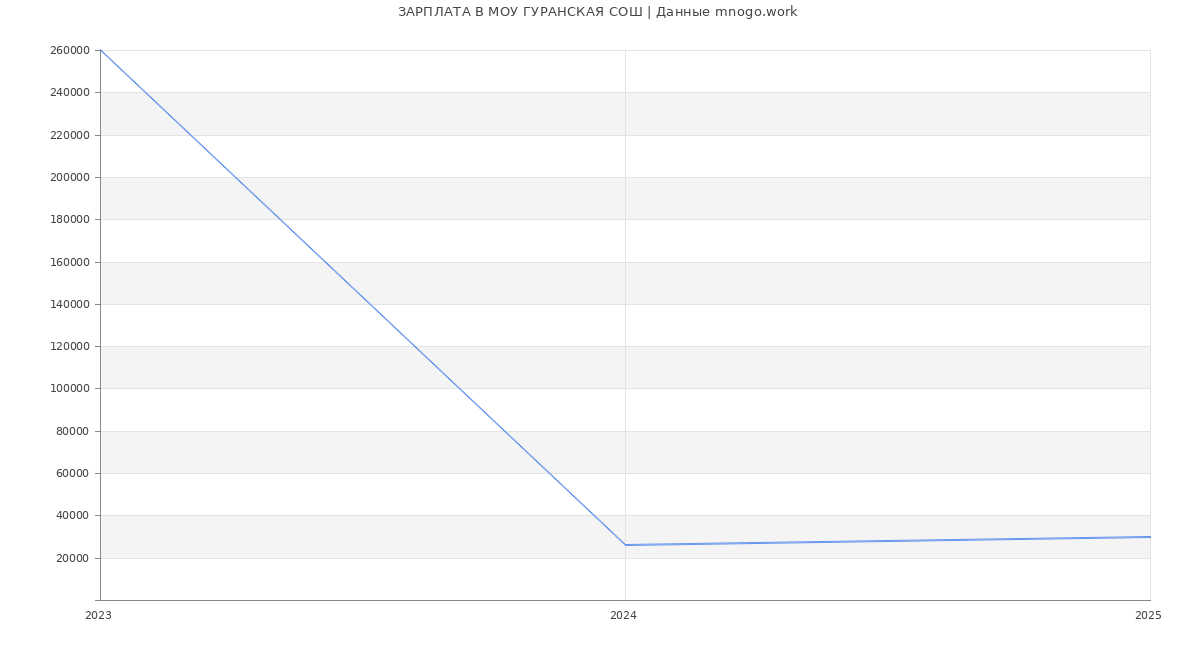
Task: Click the 160000 y-axis label
Action: click(69, 262)
